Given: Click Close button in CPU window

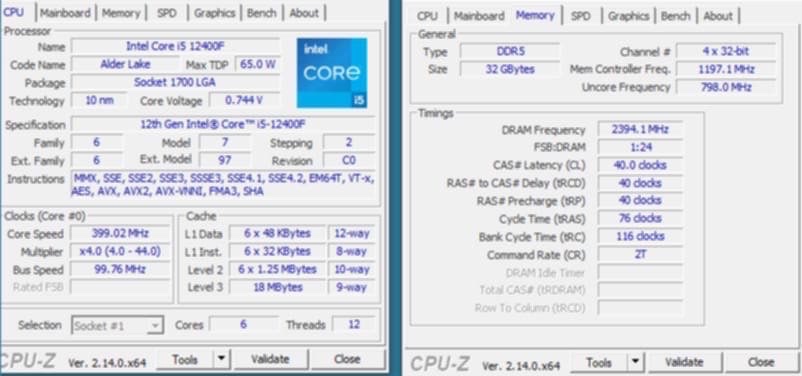Looking at the screenshot, I should tap(347, 359).
